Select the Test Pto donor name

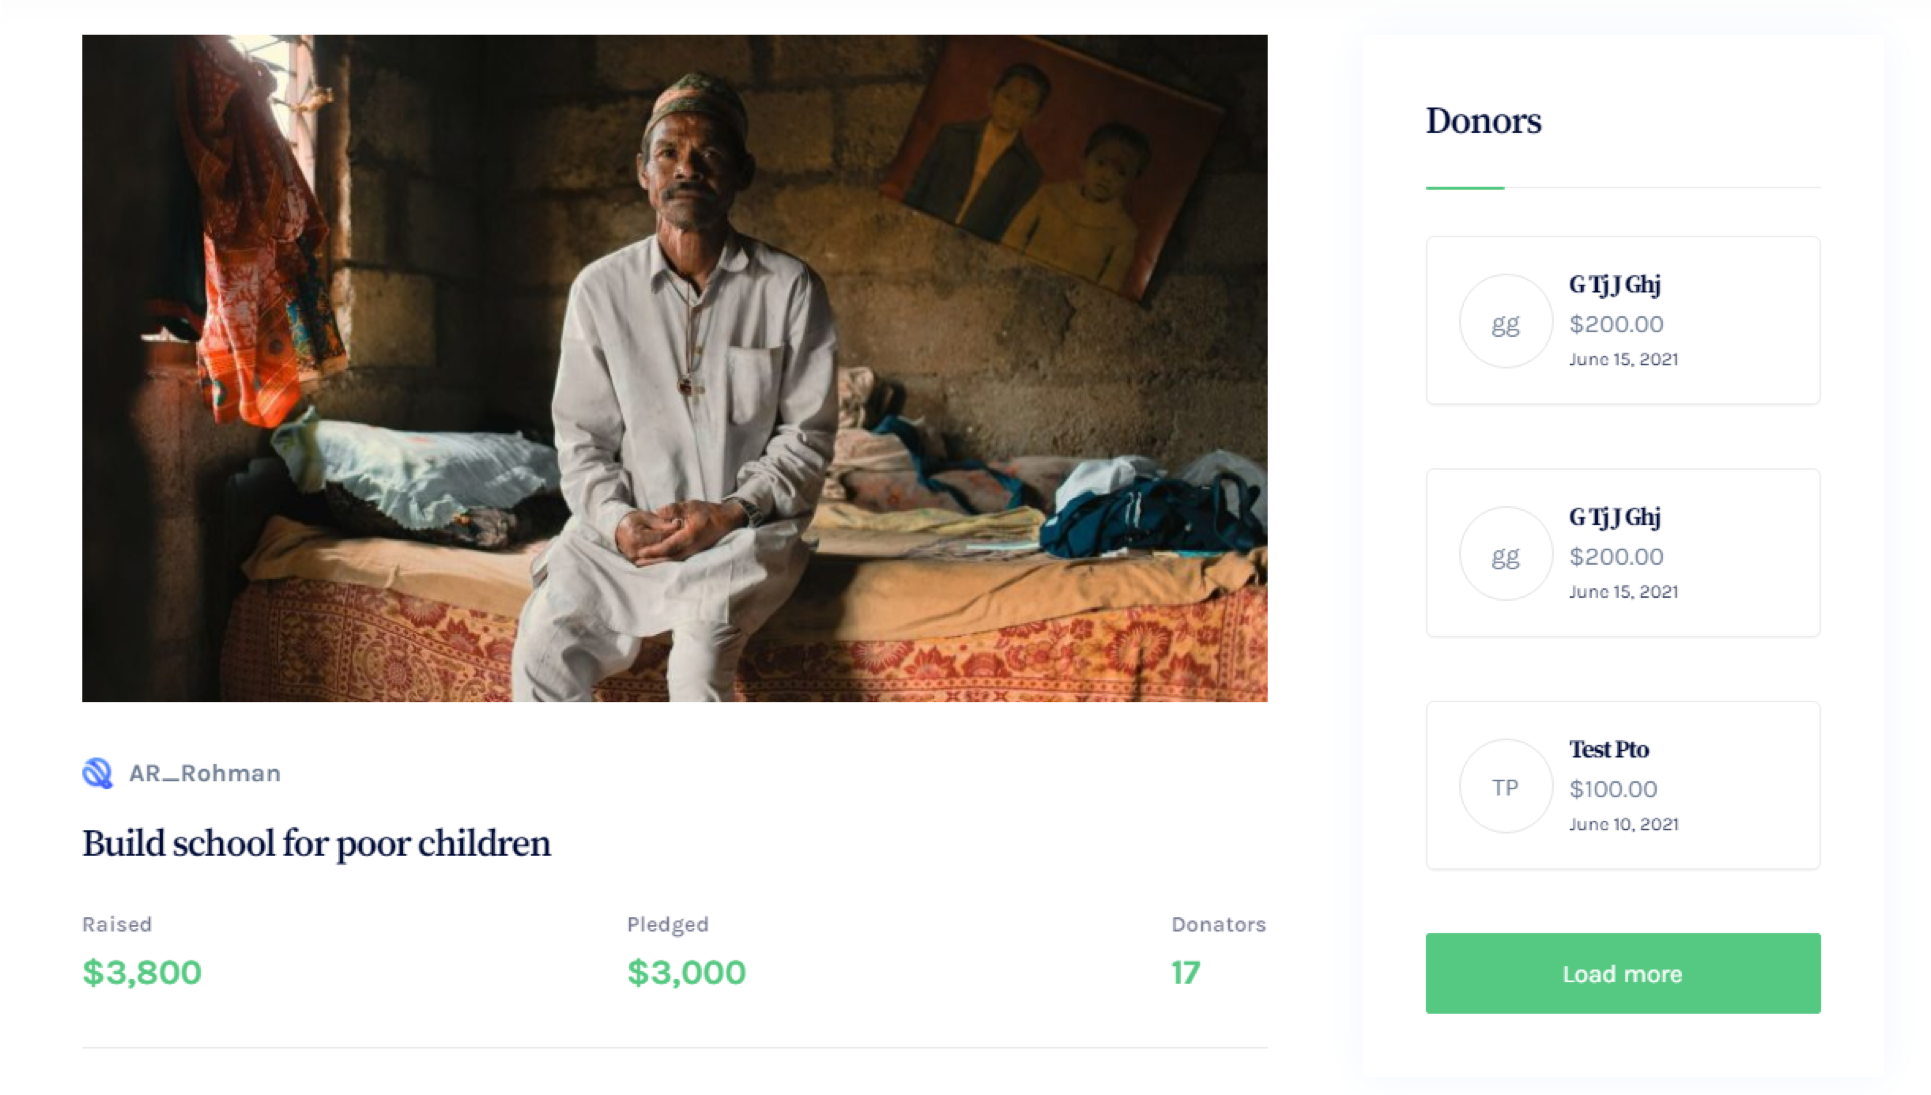pyautogui.click(x=1608, y=749)
